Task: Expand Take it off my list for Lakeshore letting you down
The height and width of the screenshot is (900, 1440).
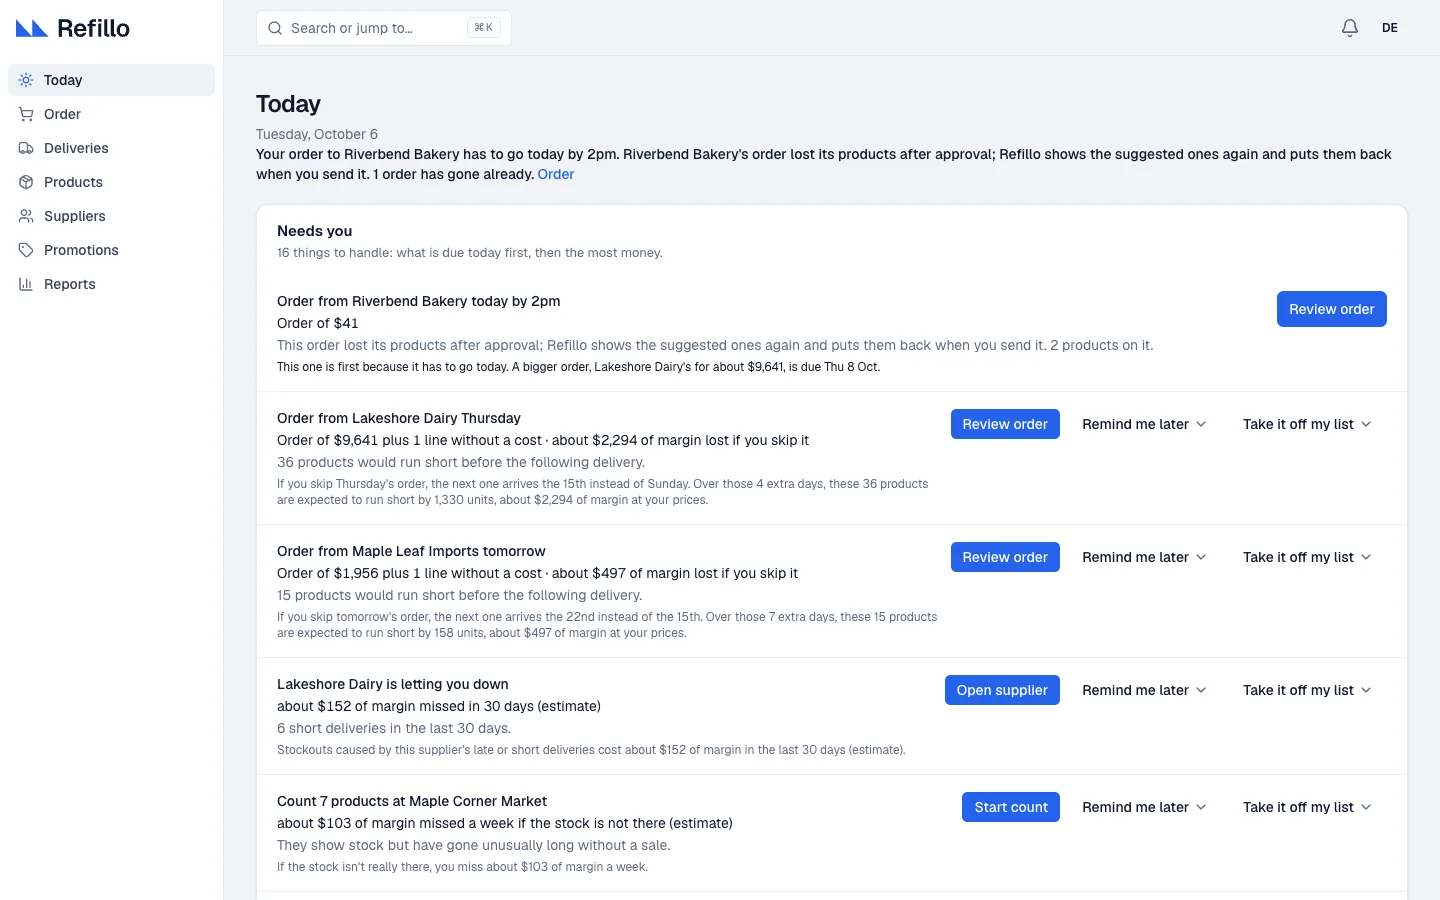Action: coord(1307,690)
